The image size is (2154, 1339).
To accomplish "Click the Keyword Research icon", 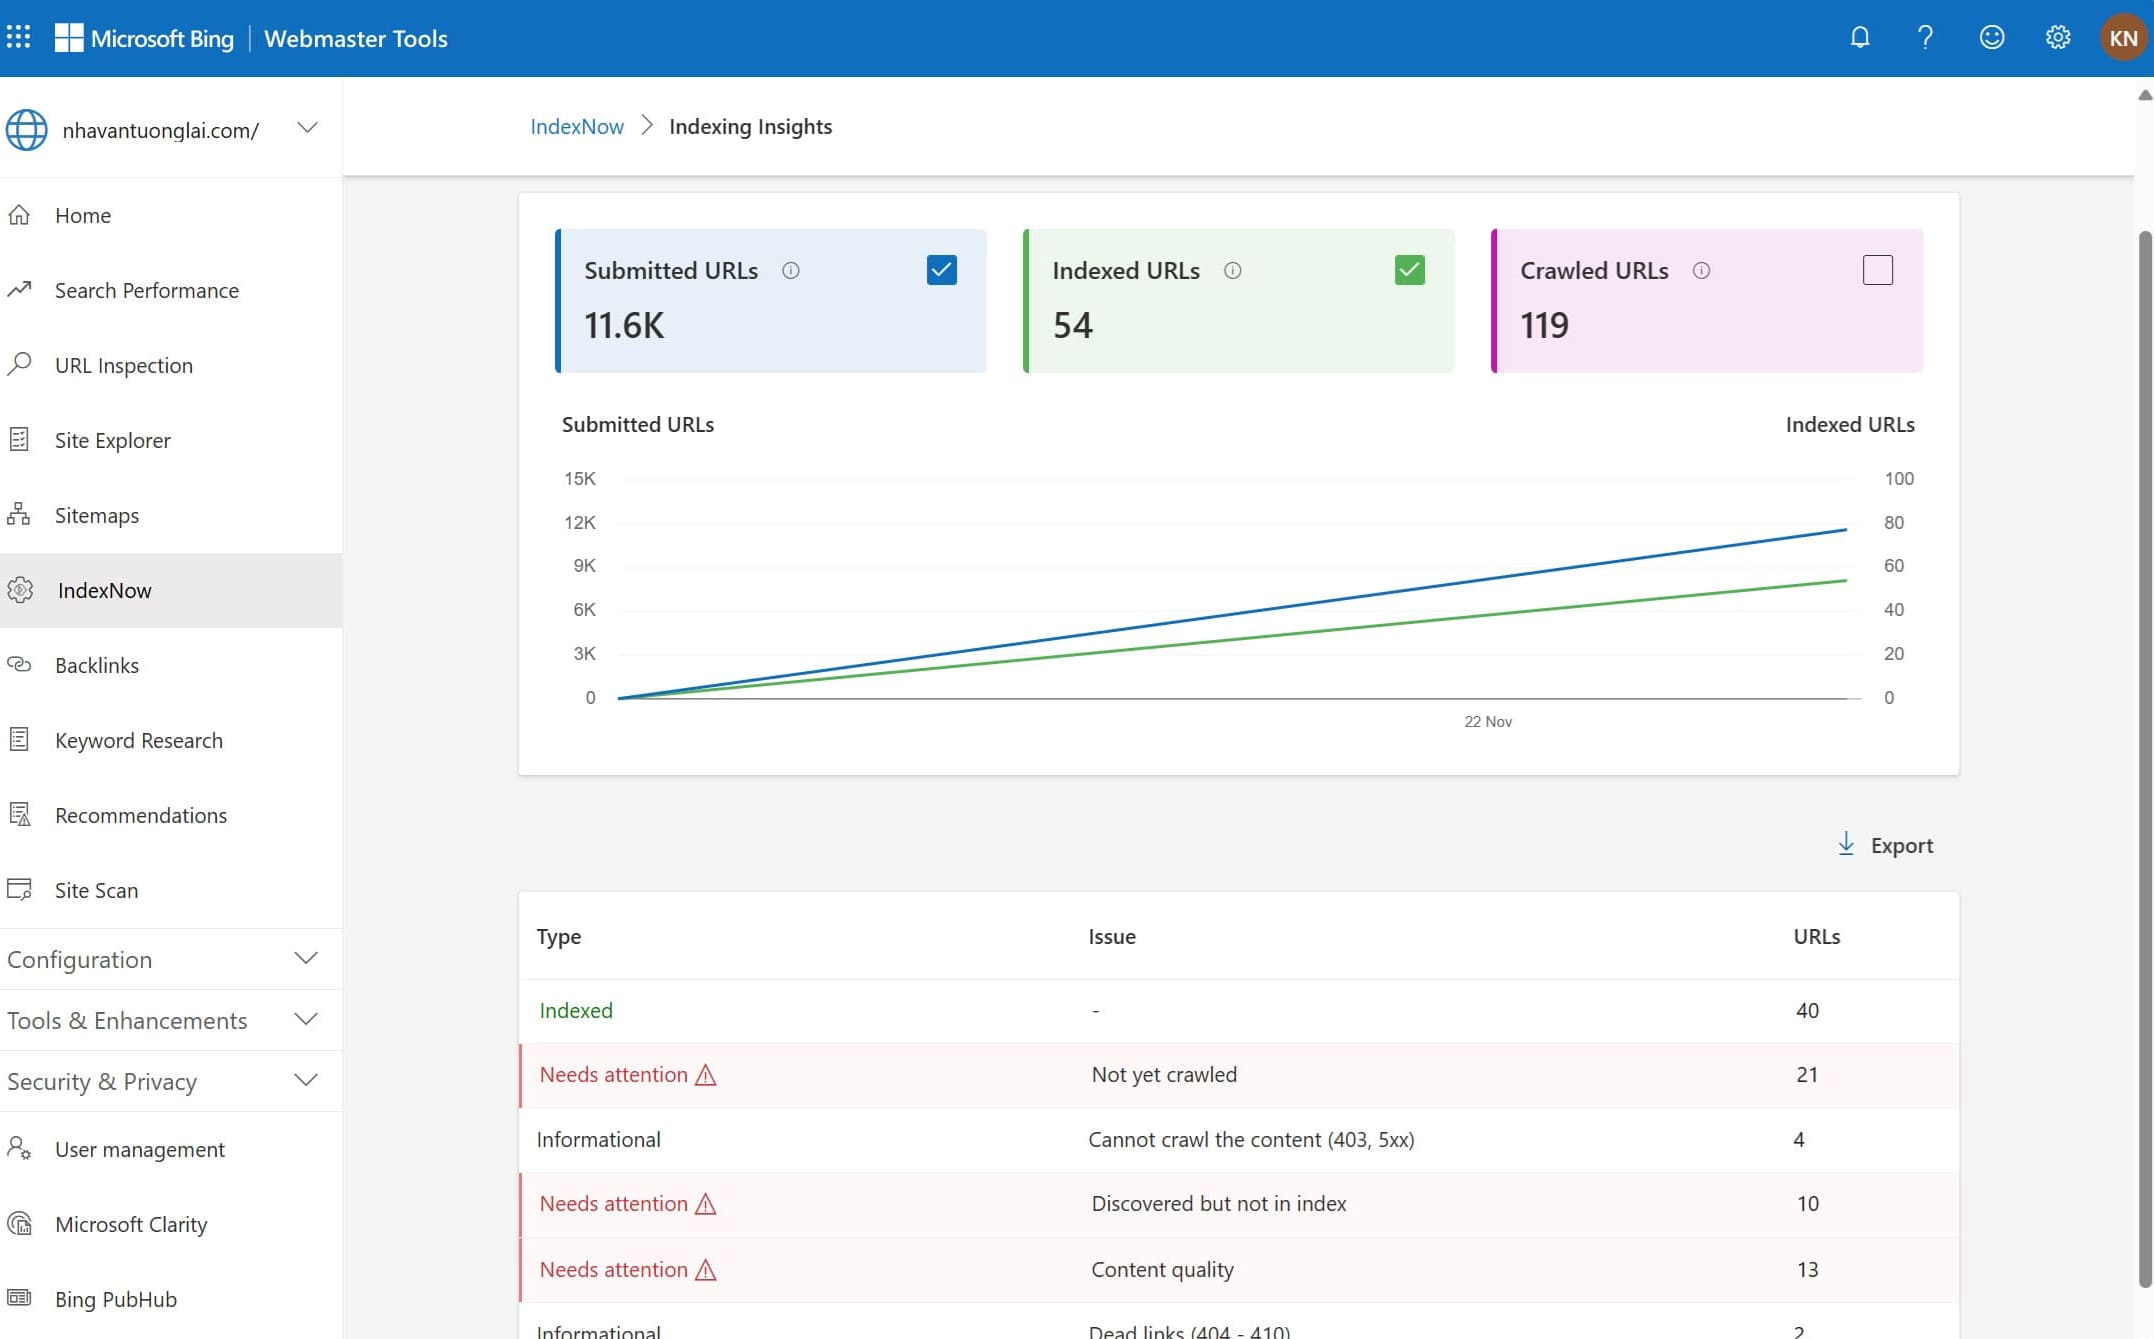I will tap(19, 739).
